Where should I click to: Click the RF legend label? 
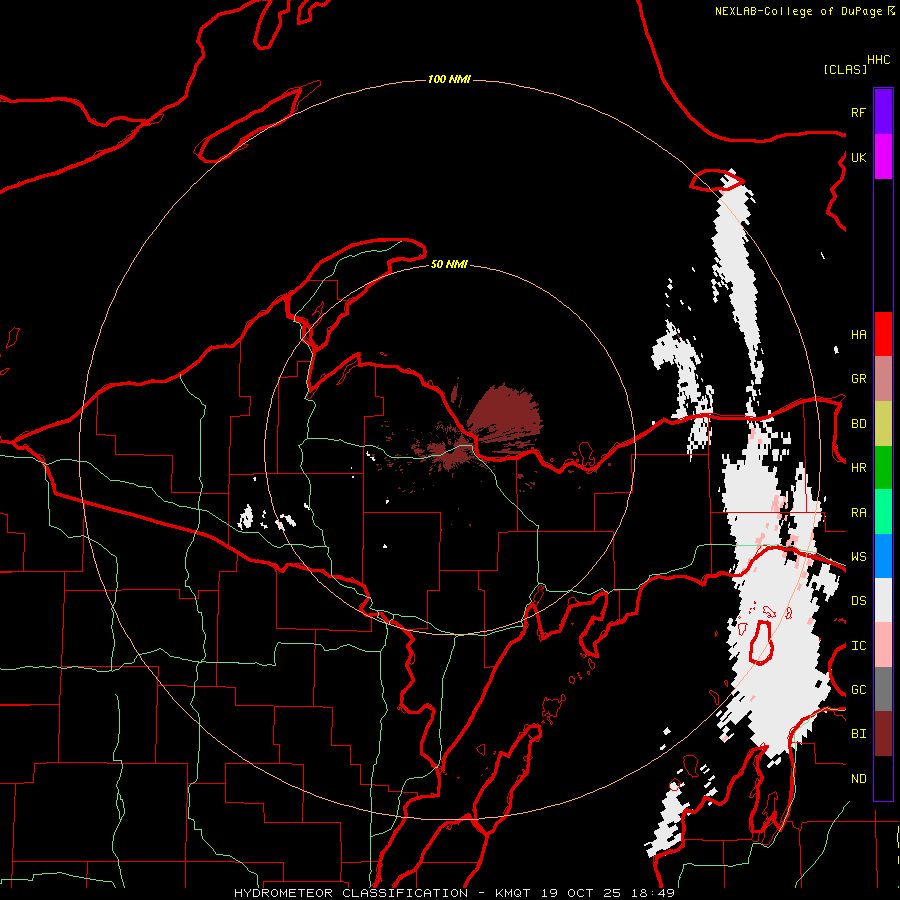point(858,112)
